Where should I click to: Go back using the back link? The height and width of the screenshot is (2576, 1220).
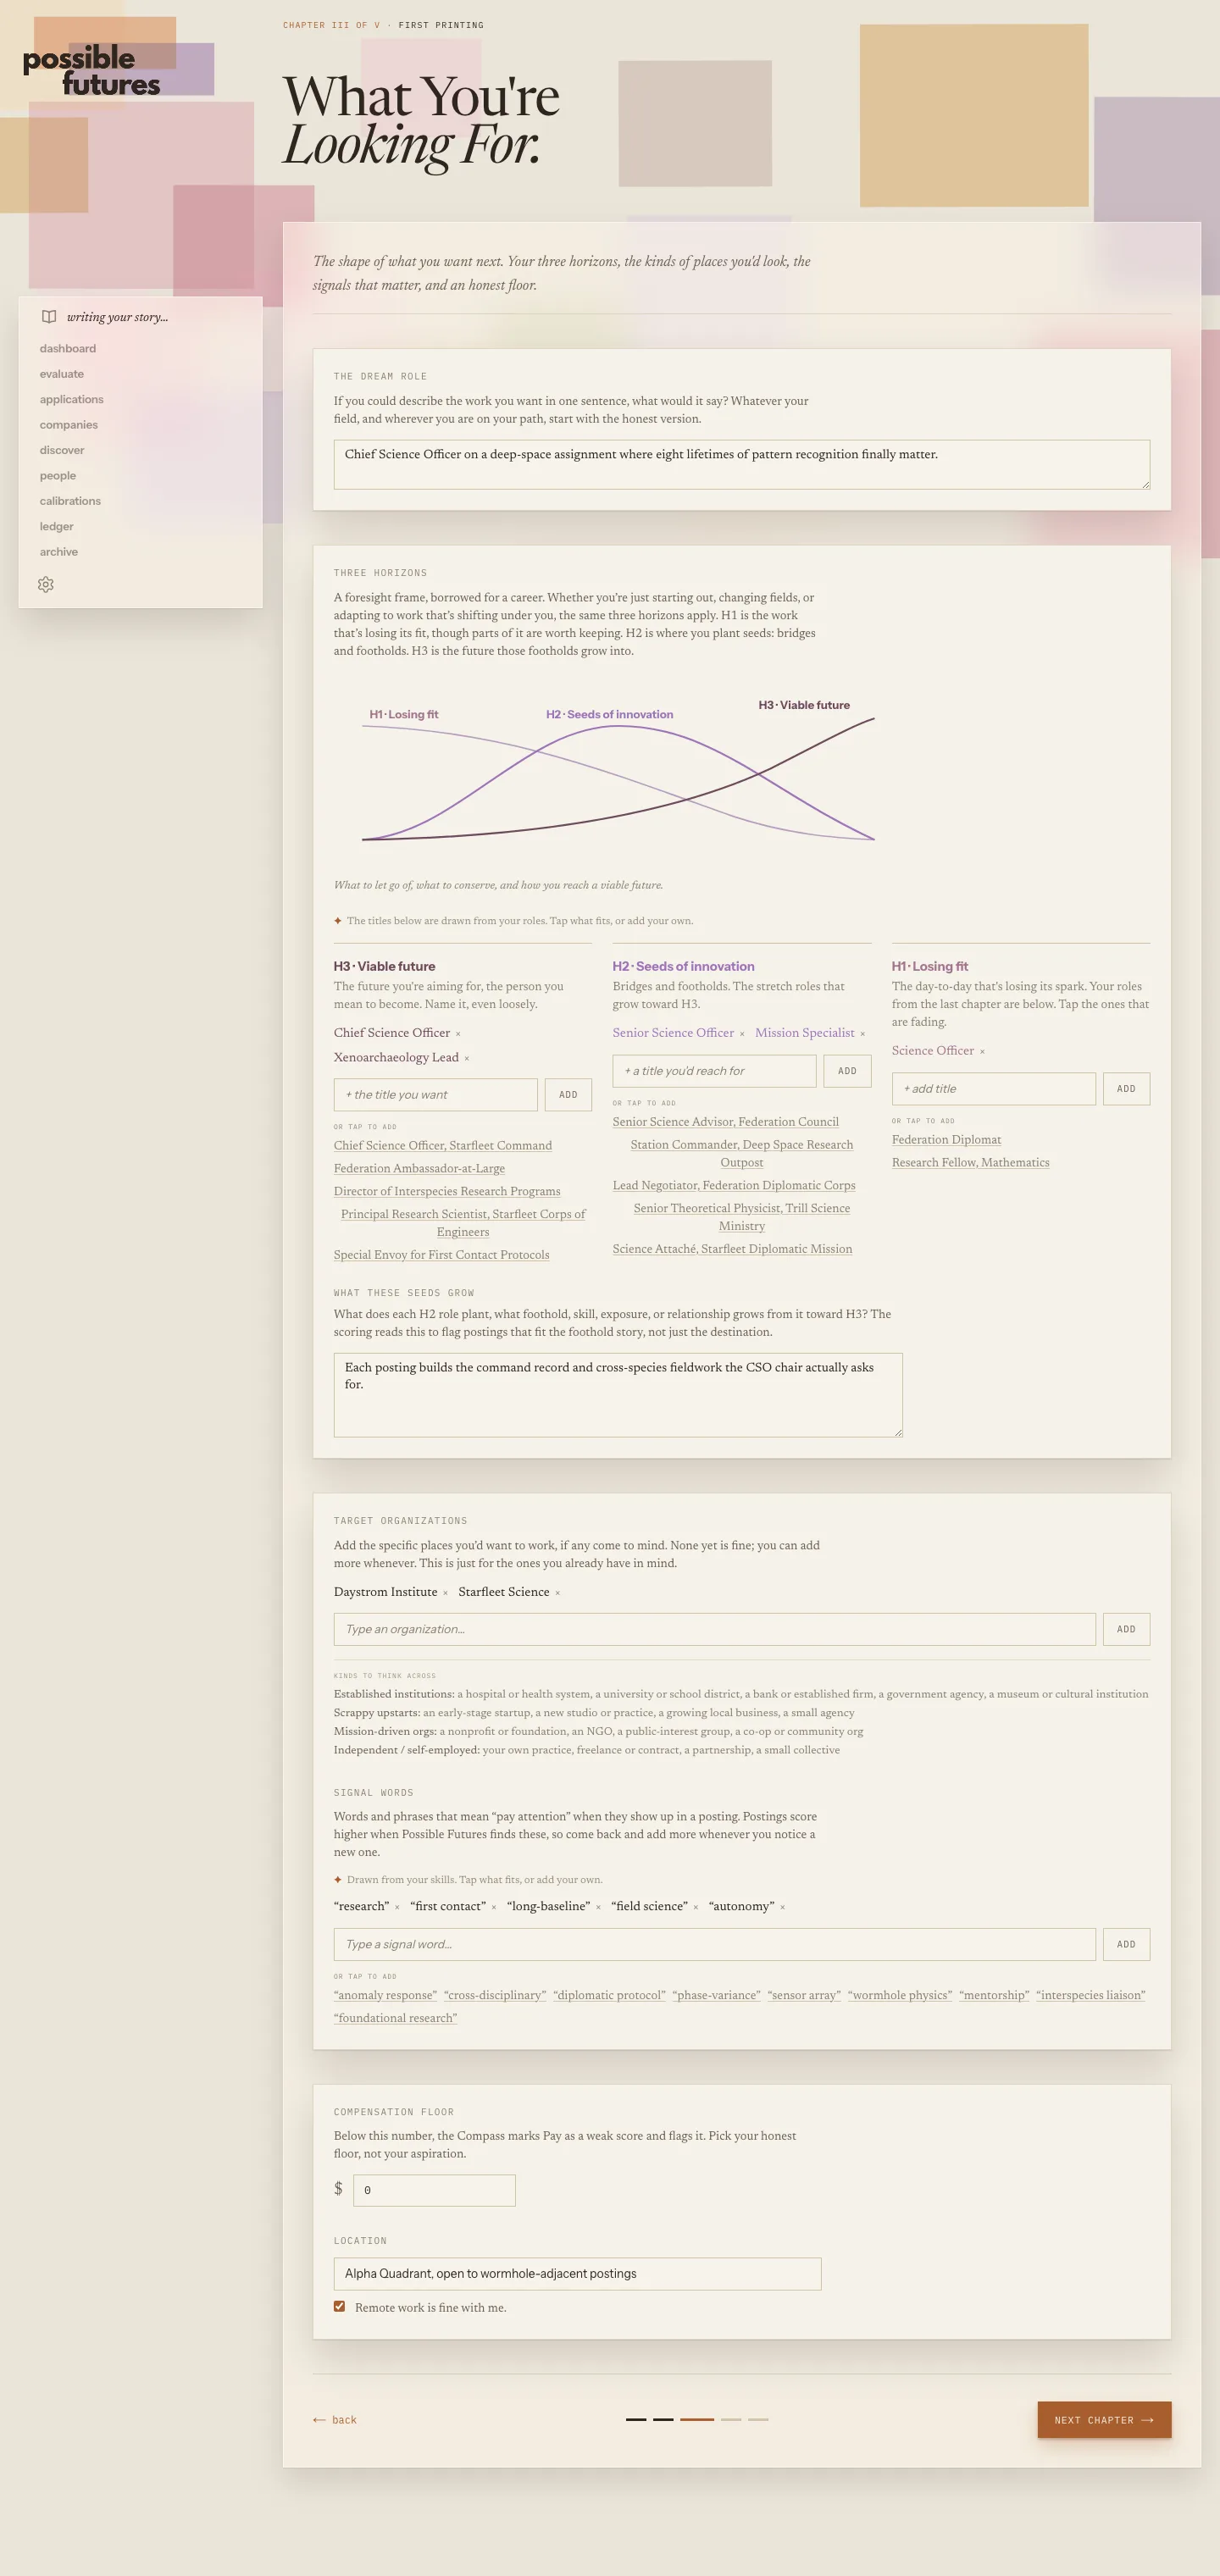pyautogui.click(x=335, y=2420)
